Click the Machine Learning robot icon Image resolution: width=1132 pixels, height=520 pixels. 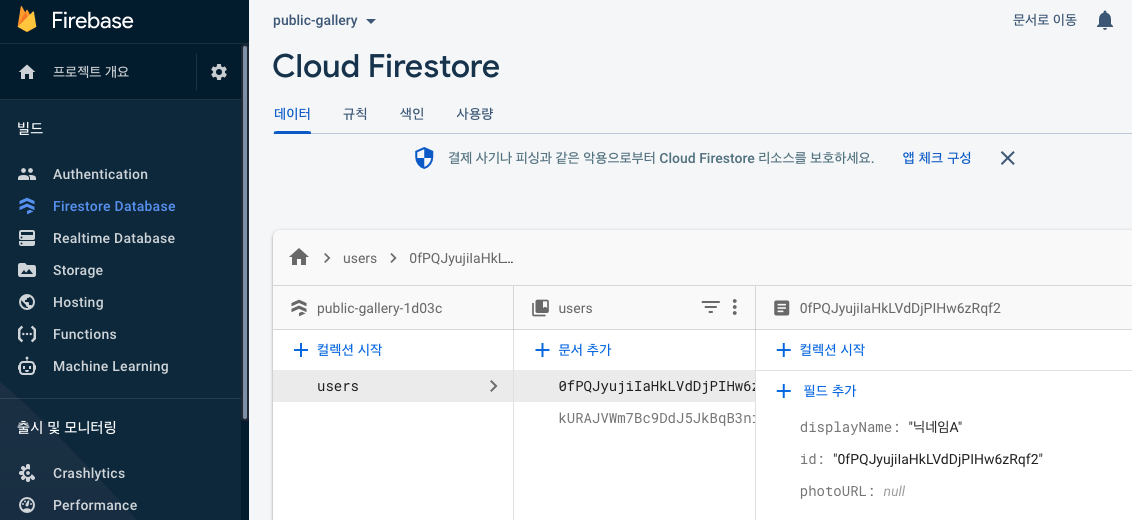pos(27,366)
